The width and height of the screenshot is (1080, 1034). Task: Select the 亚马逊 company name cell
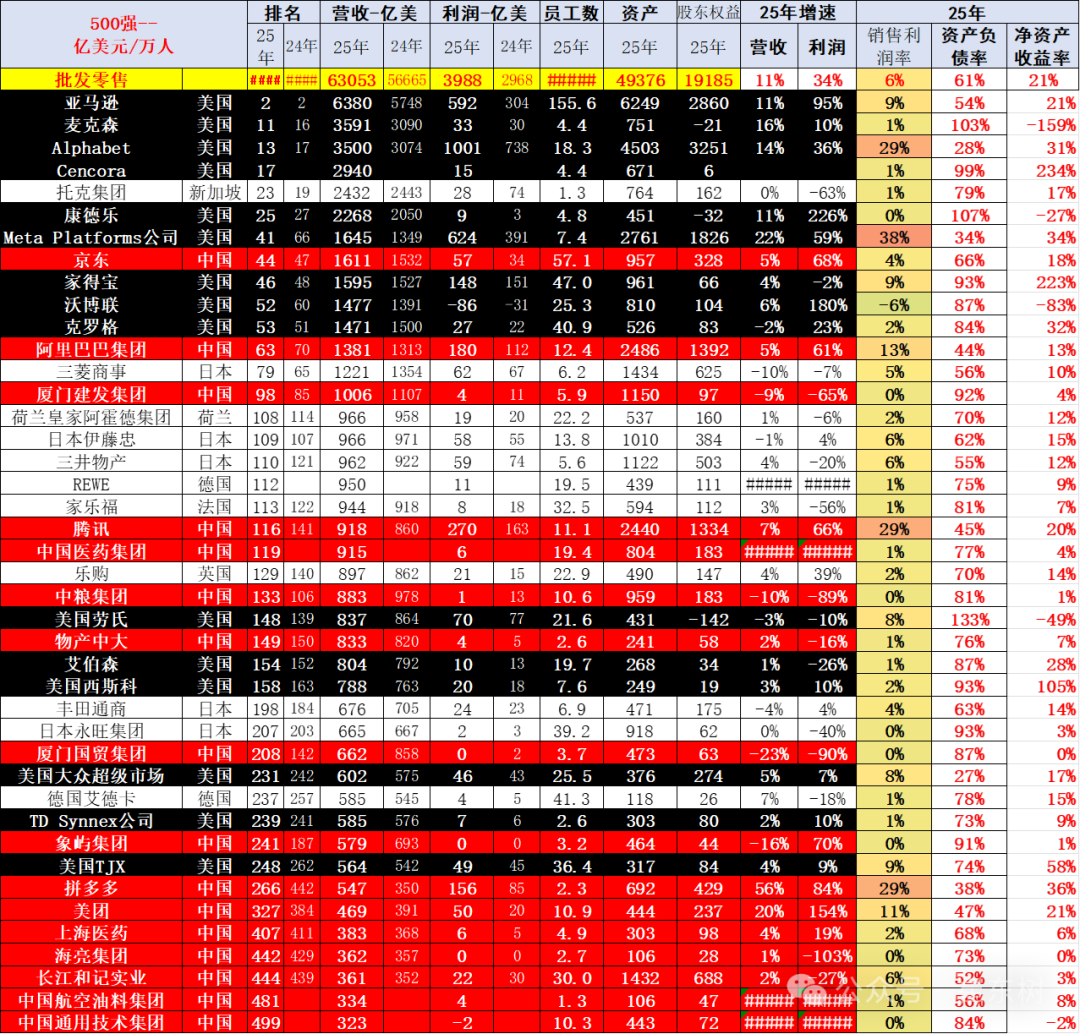pos(91,103)
